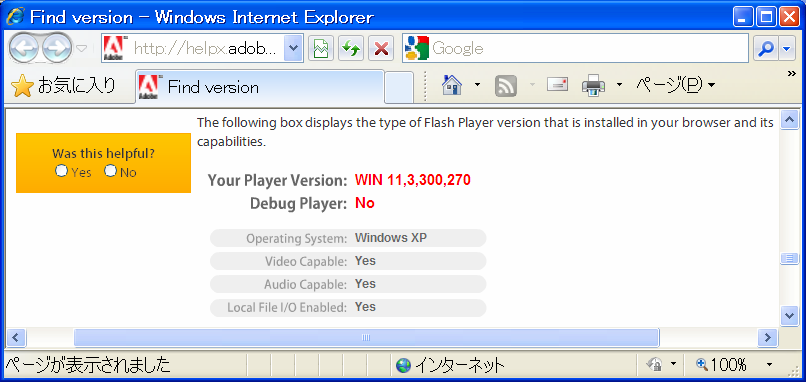806x382 pixels.
Task: Open a new blank tab
Action: 399,87
